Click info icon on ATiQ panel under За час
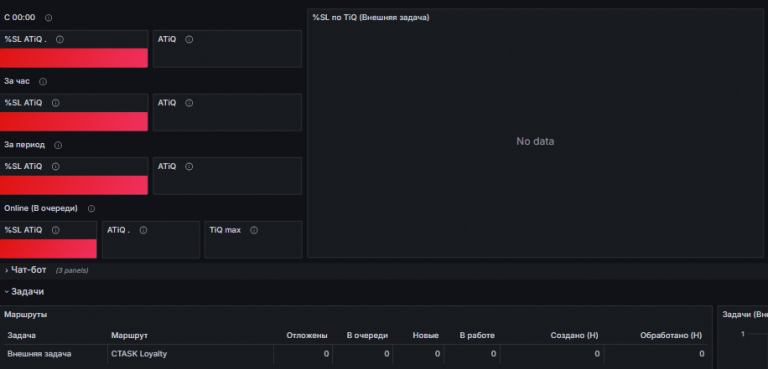Image resolution: width=768 pixels, height=369 pixels. [x=189, y=103]
